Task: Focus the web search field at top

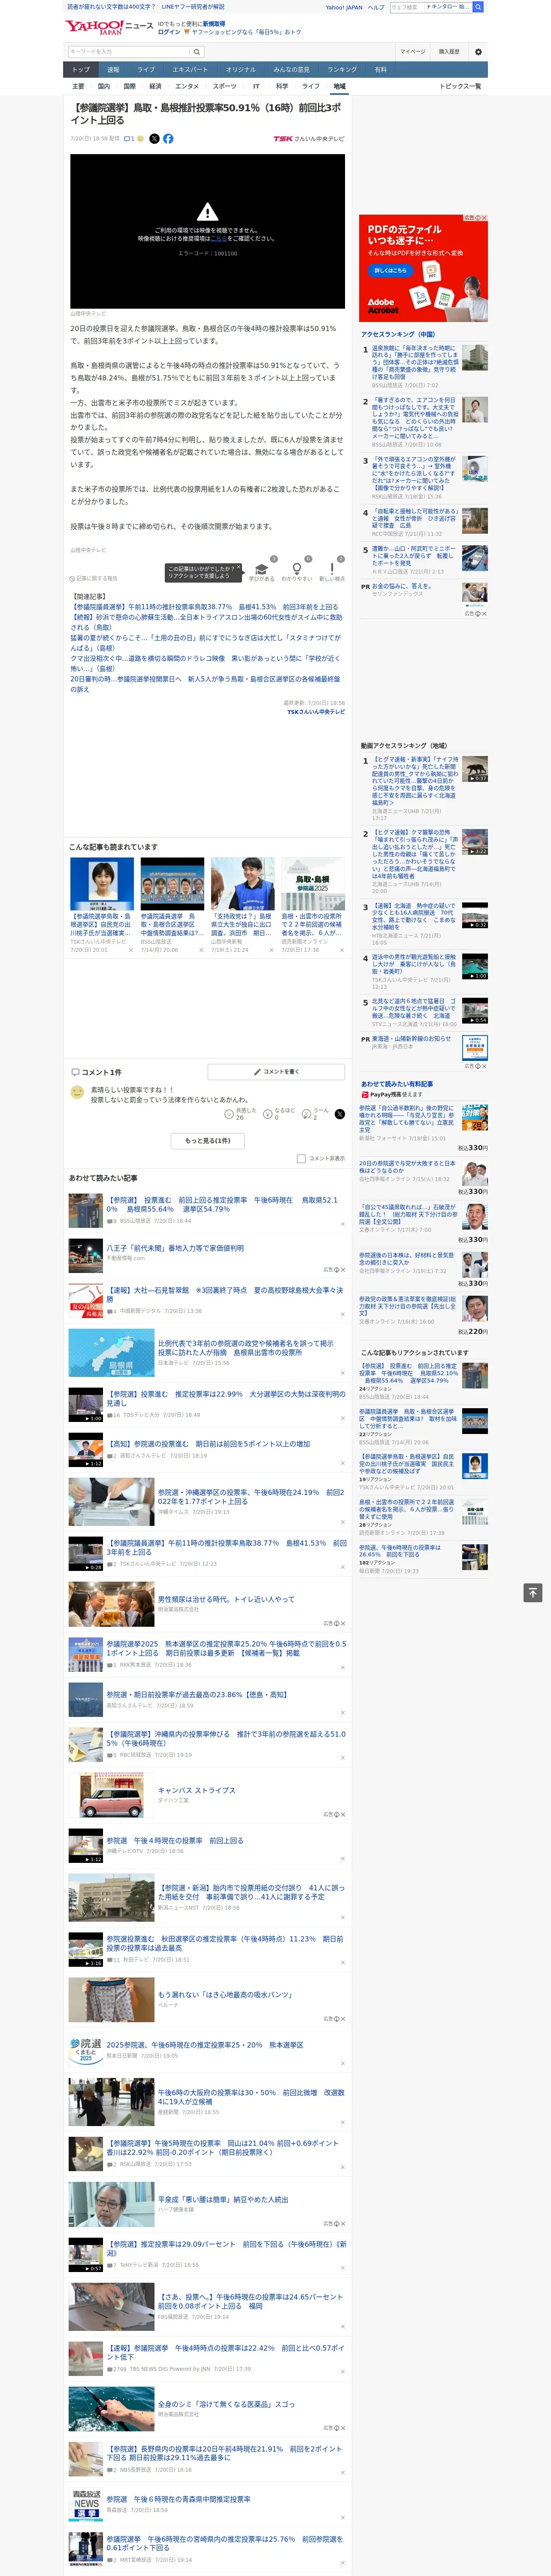Action: (x=406, y=7)
